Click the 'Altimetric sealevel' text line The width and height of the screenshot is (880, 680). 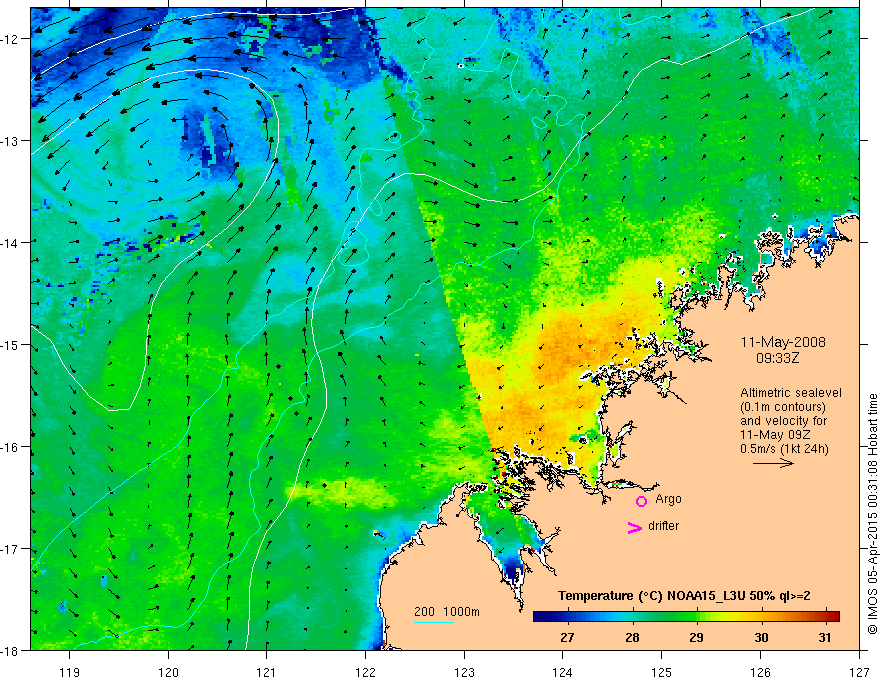pyautogui.click(x=791, y=393)
